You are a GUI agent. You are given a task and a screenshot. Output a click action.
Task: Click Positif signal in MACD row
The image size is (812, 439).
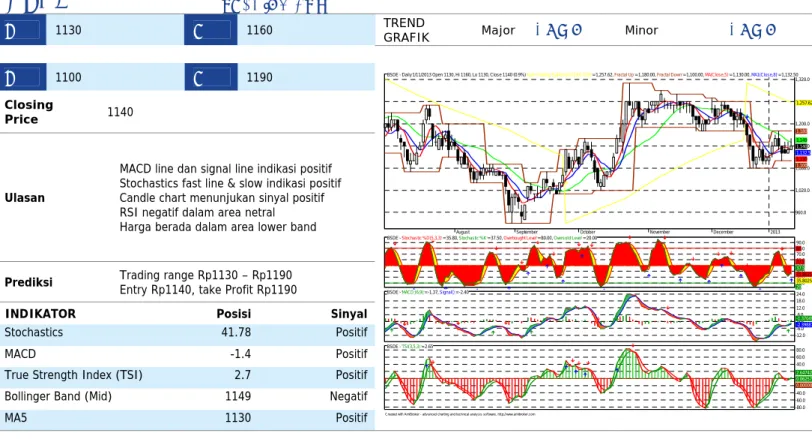pyautogui.click(x=352, y=354)
